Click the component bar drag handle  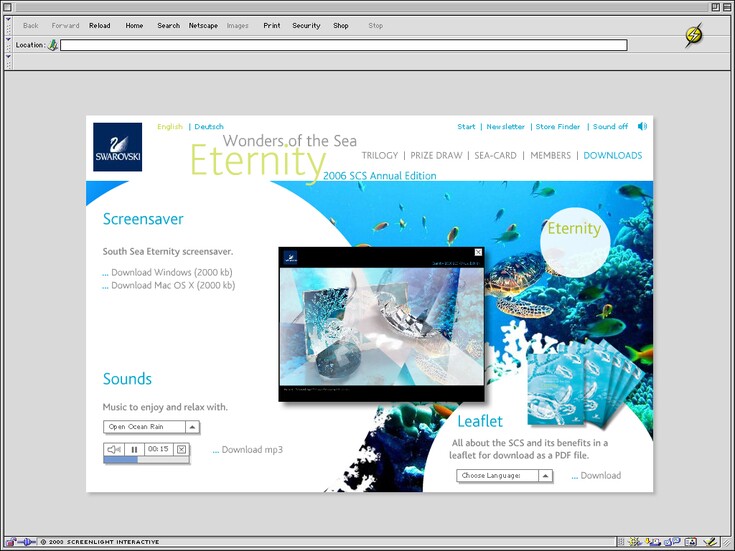[x=621, y=542]
